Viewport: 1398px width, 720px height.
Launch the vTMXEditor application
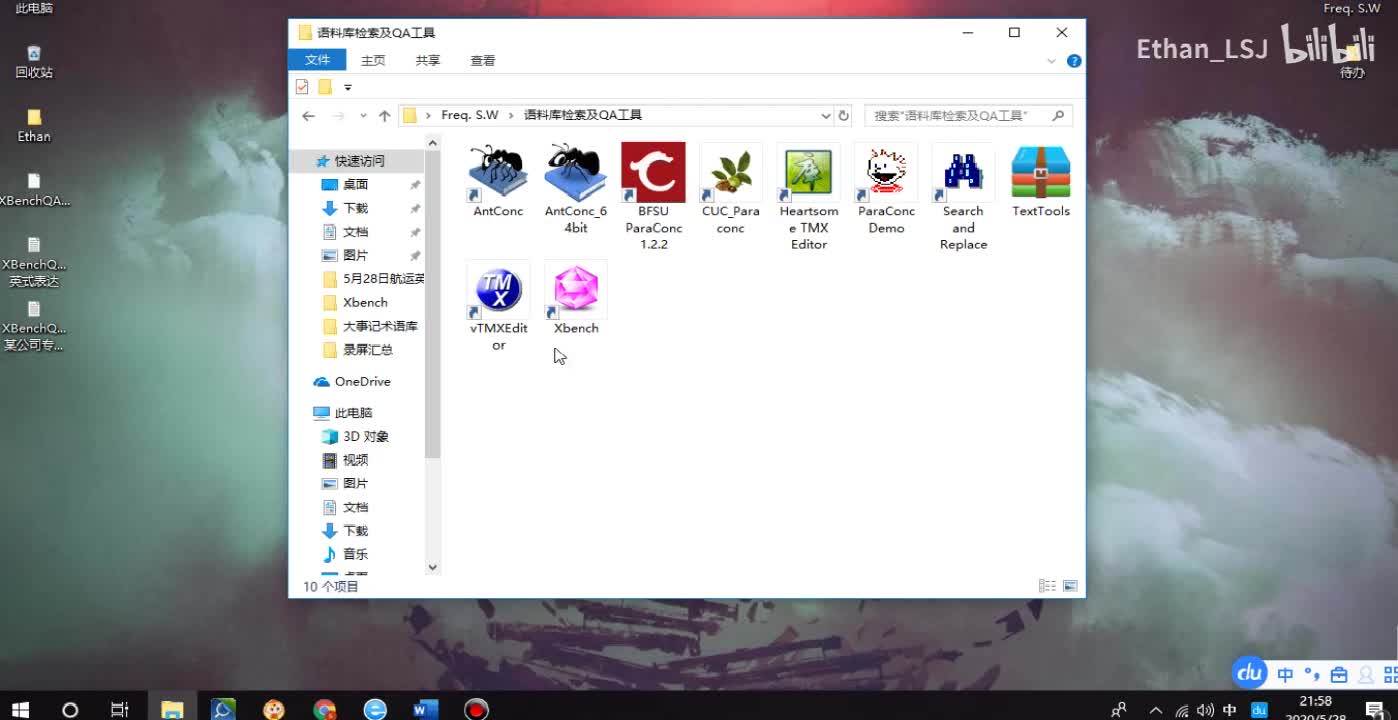point(497,290)
